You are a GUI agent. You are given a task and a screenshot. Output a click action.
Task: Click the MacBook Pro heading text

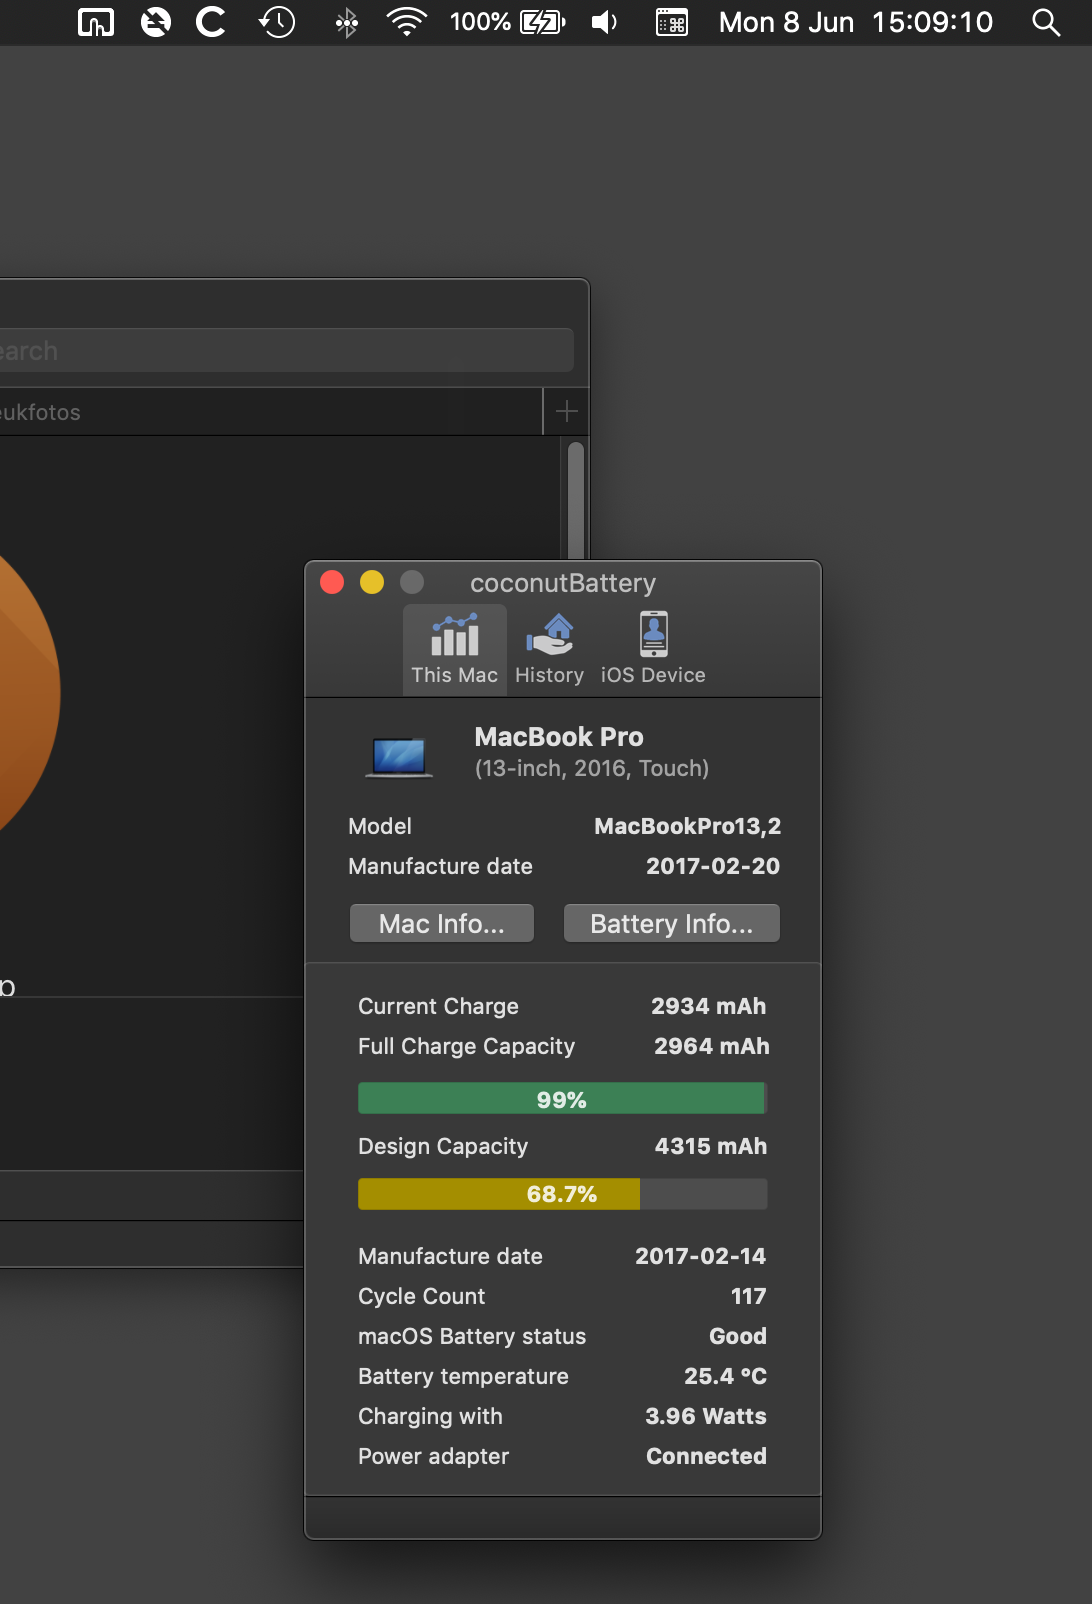[x=559, y=737]
